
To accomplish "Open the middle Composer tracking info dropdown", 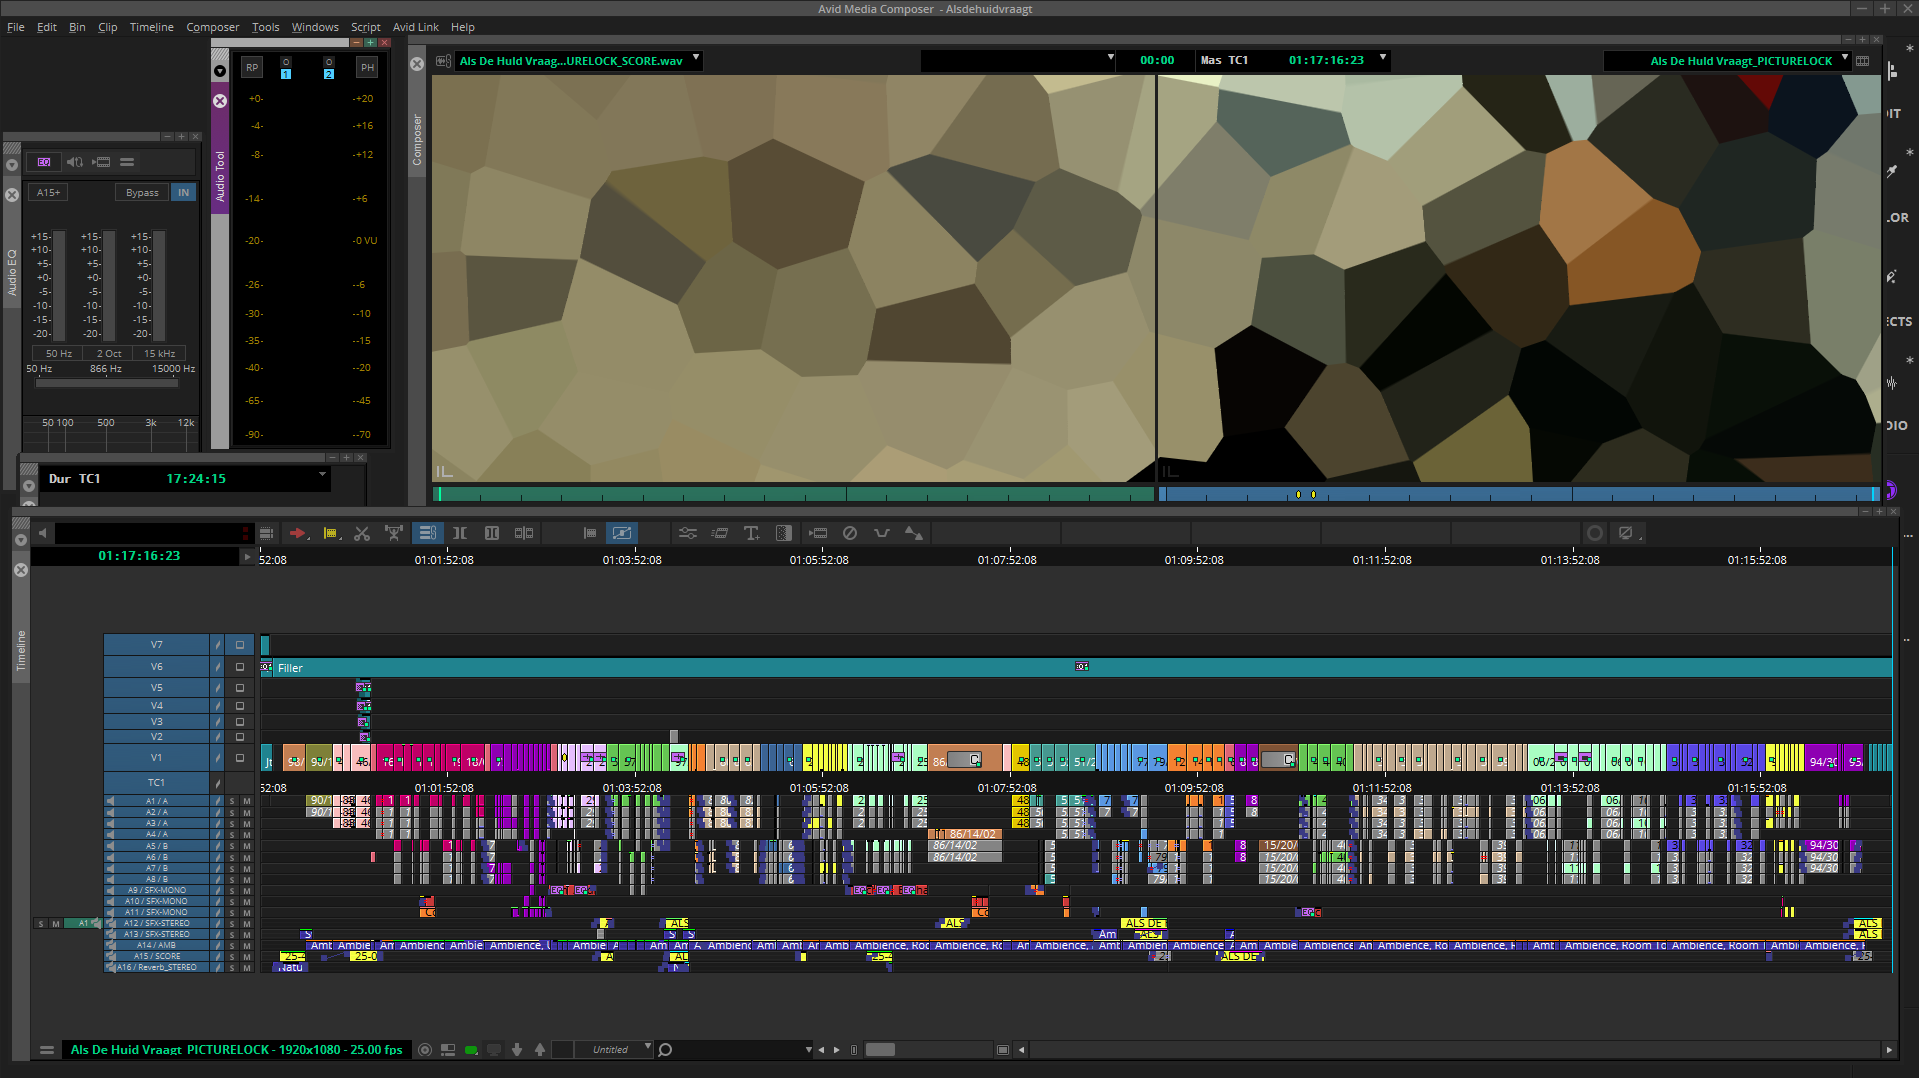I will pyautogui.click(x=1110, y=58).
